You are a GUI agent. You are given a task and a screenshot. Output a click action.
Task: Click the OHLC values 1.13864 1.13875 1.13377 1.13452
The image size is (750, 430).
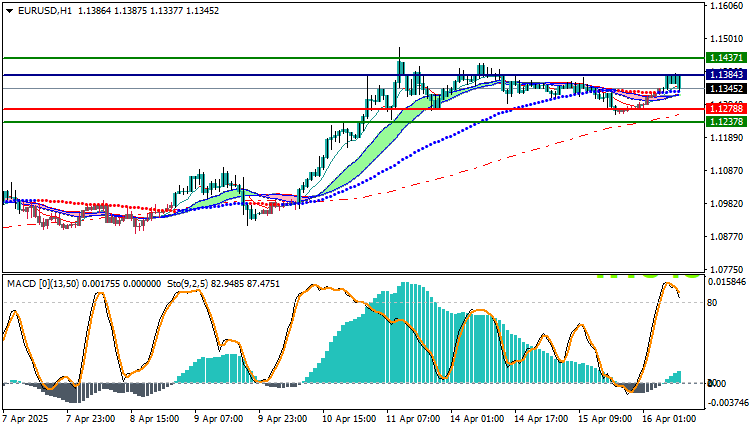pos(148,11)
